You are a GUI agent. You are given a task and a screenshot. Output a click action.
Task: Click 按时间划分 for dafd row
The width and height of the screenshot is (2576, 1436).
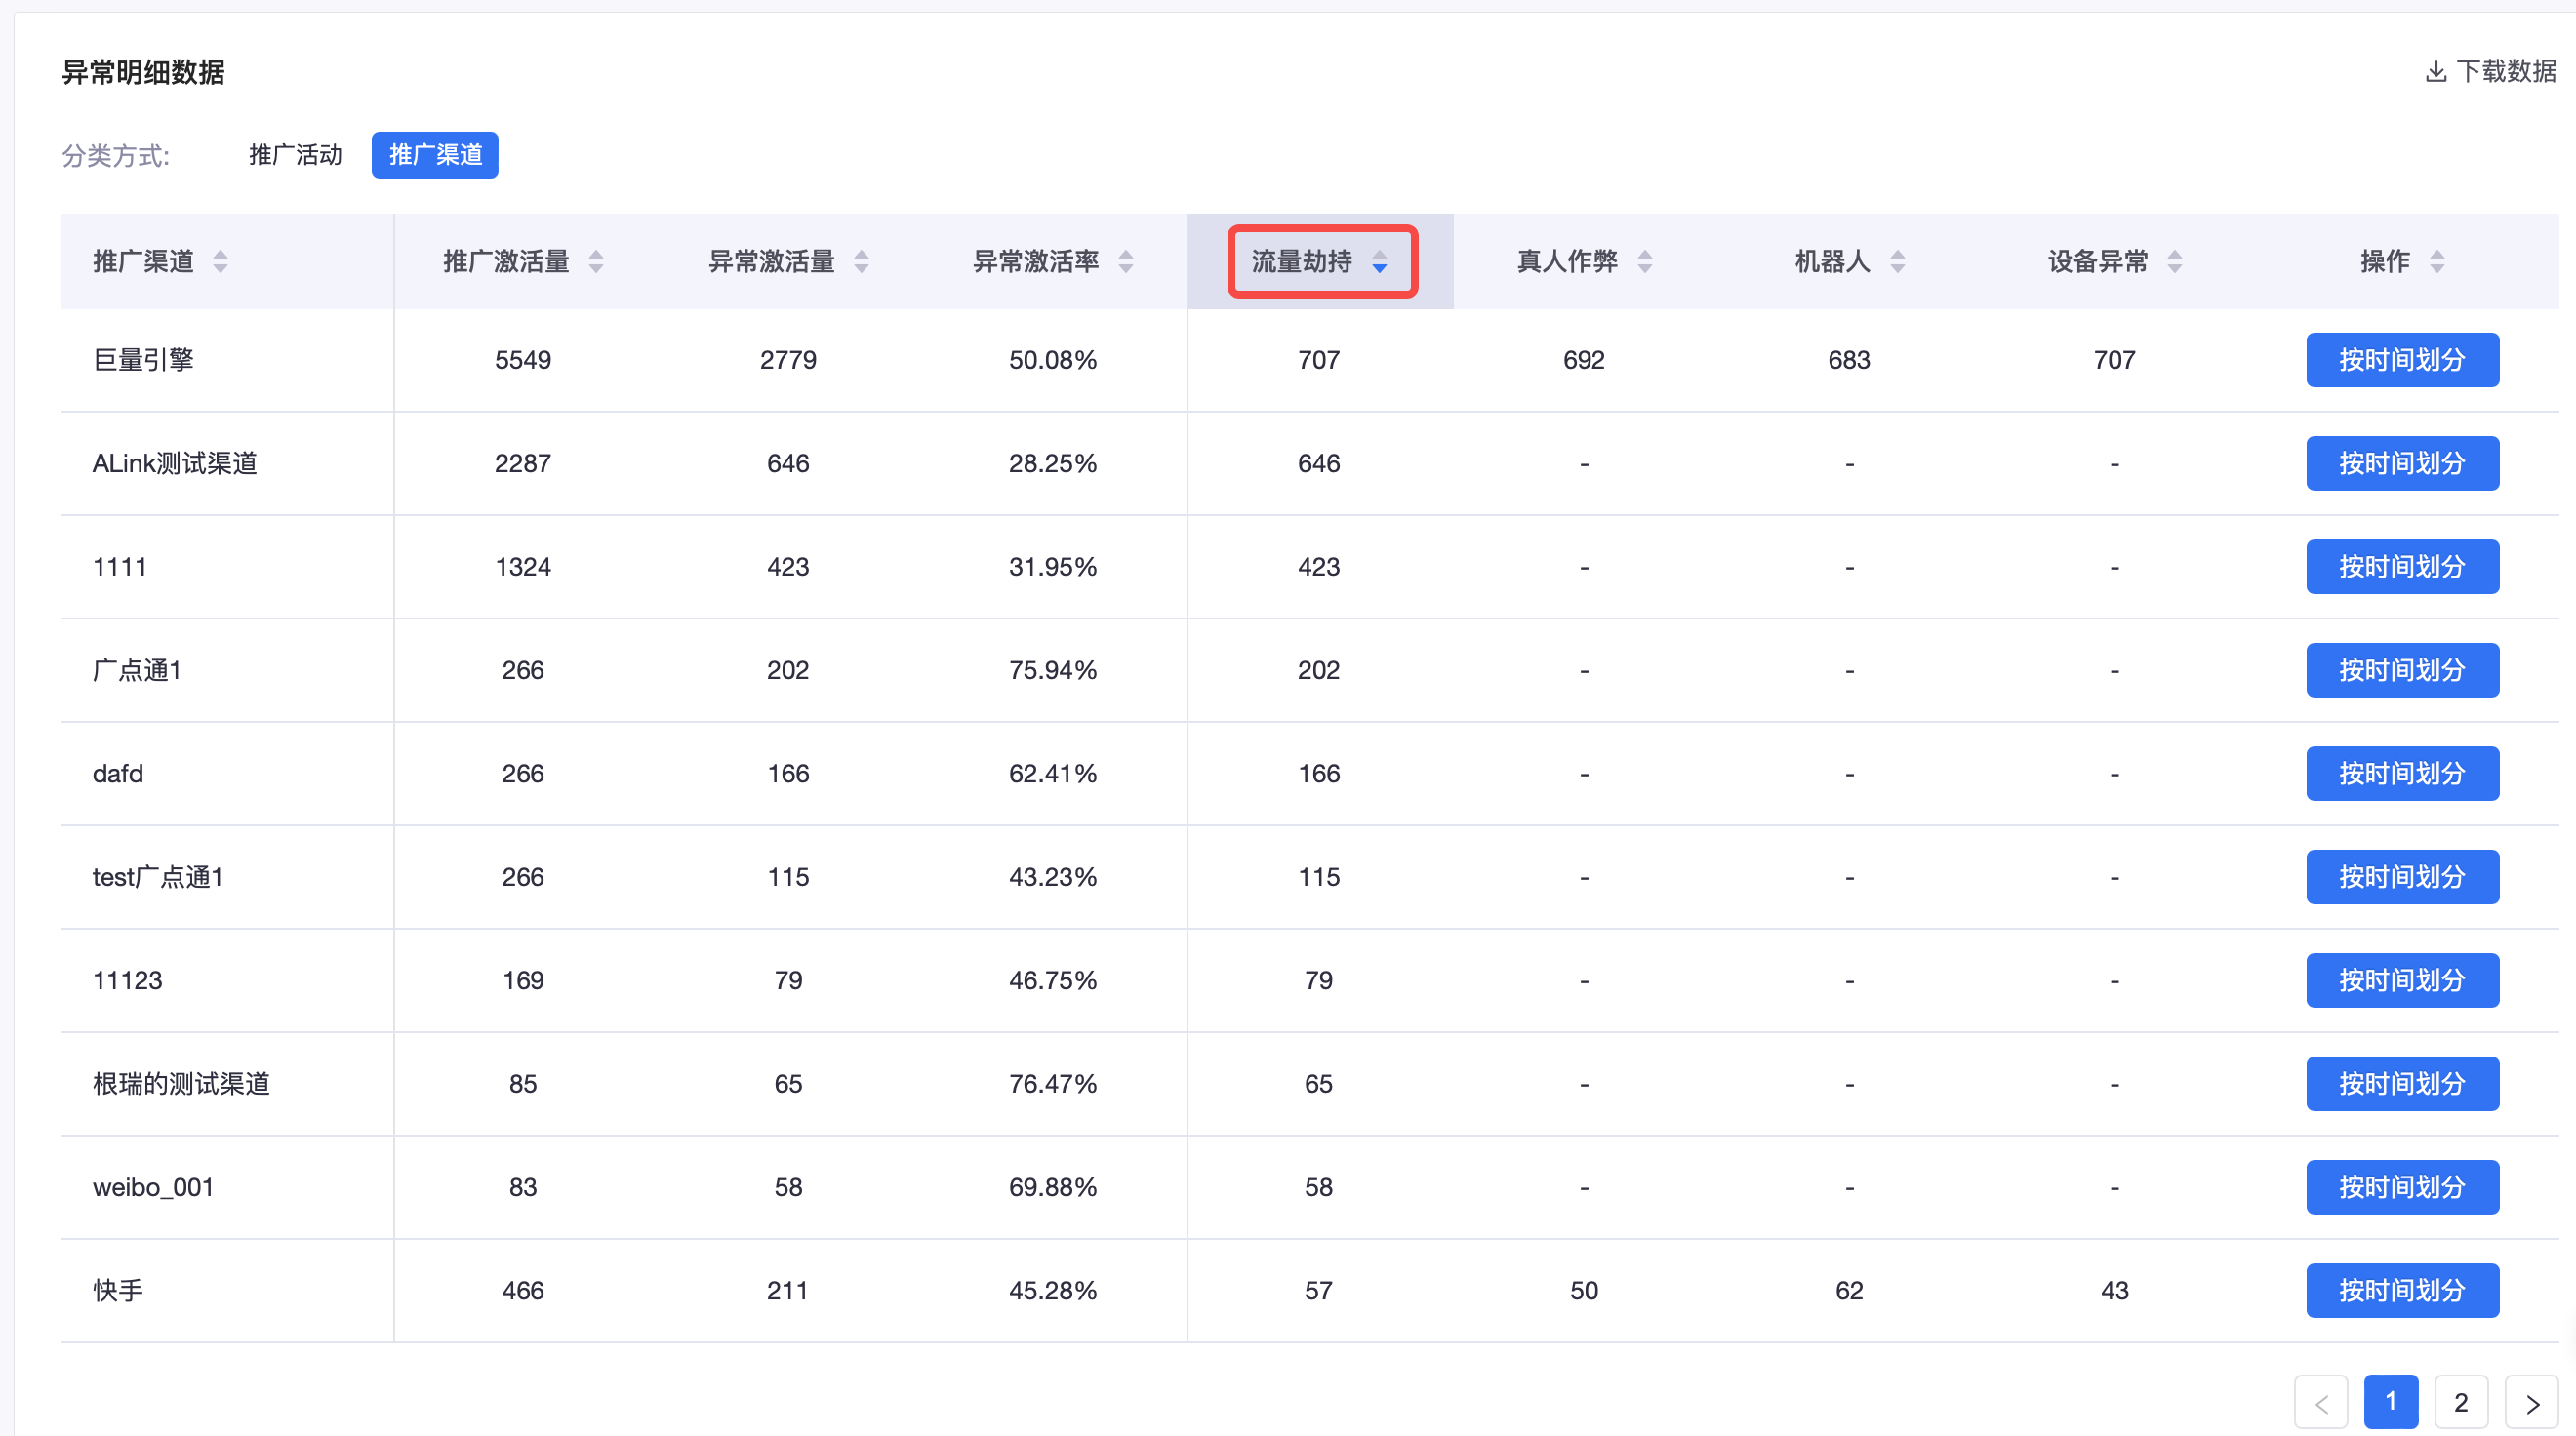pos(2402,774)
